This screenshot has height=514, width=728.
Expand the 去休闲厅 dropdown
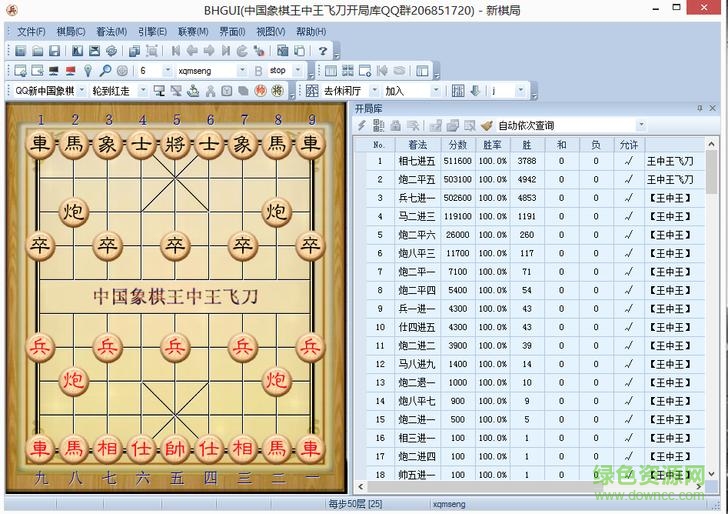pyautogui.click(x=375, y=91)
